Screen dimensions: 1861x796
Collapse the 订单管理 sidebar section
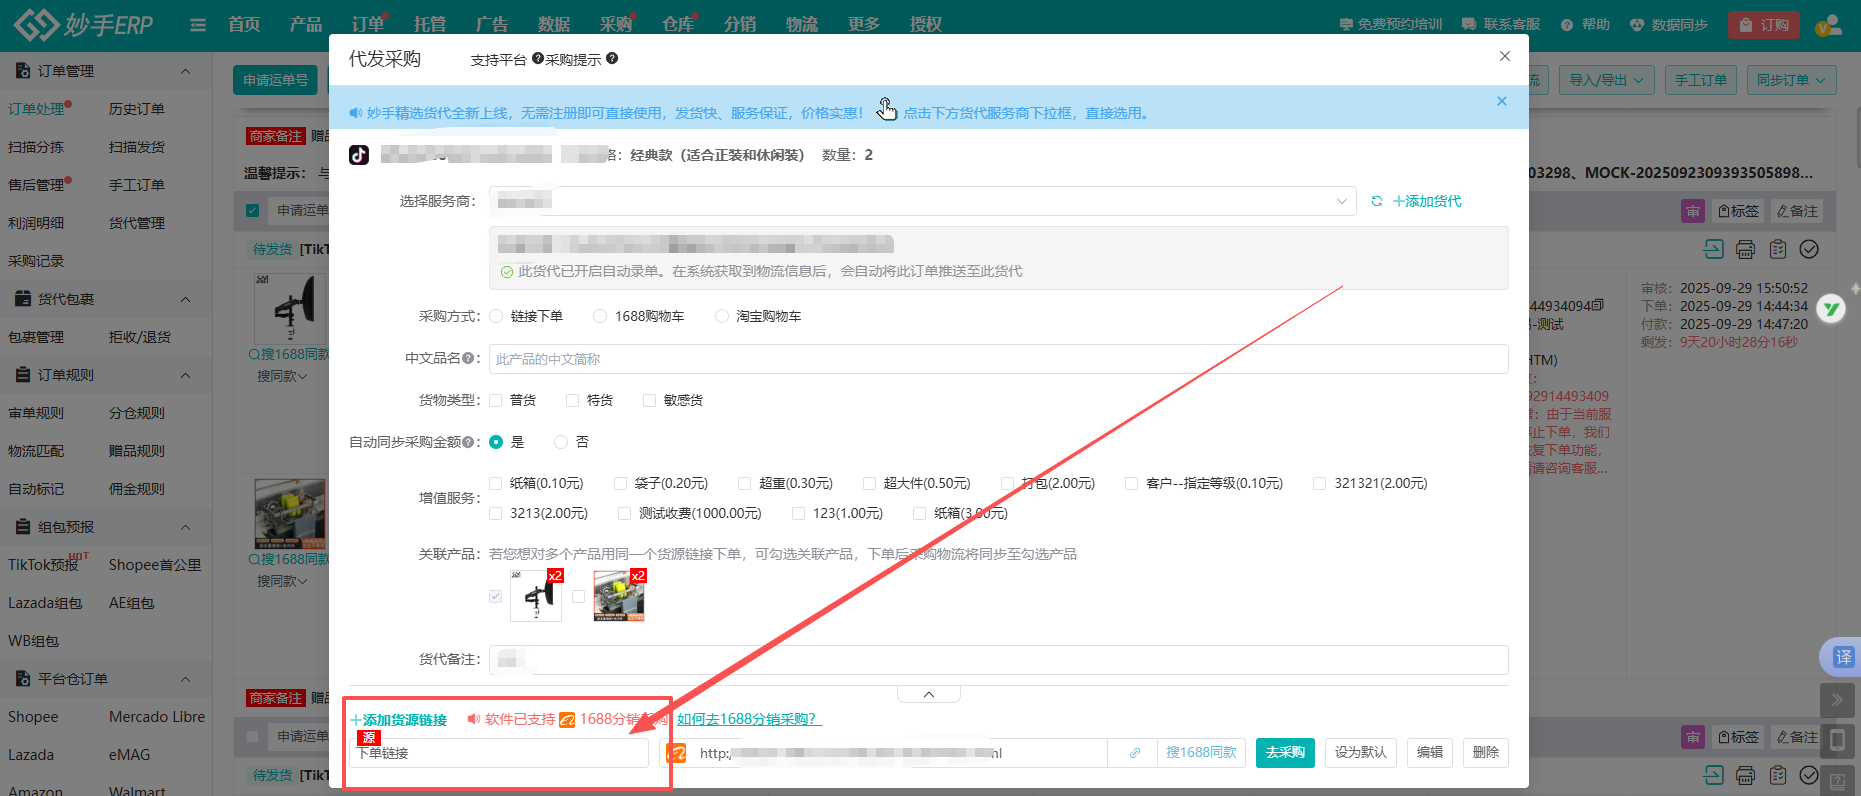(x=185, y=71)
